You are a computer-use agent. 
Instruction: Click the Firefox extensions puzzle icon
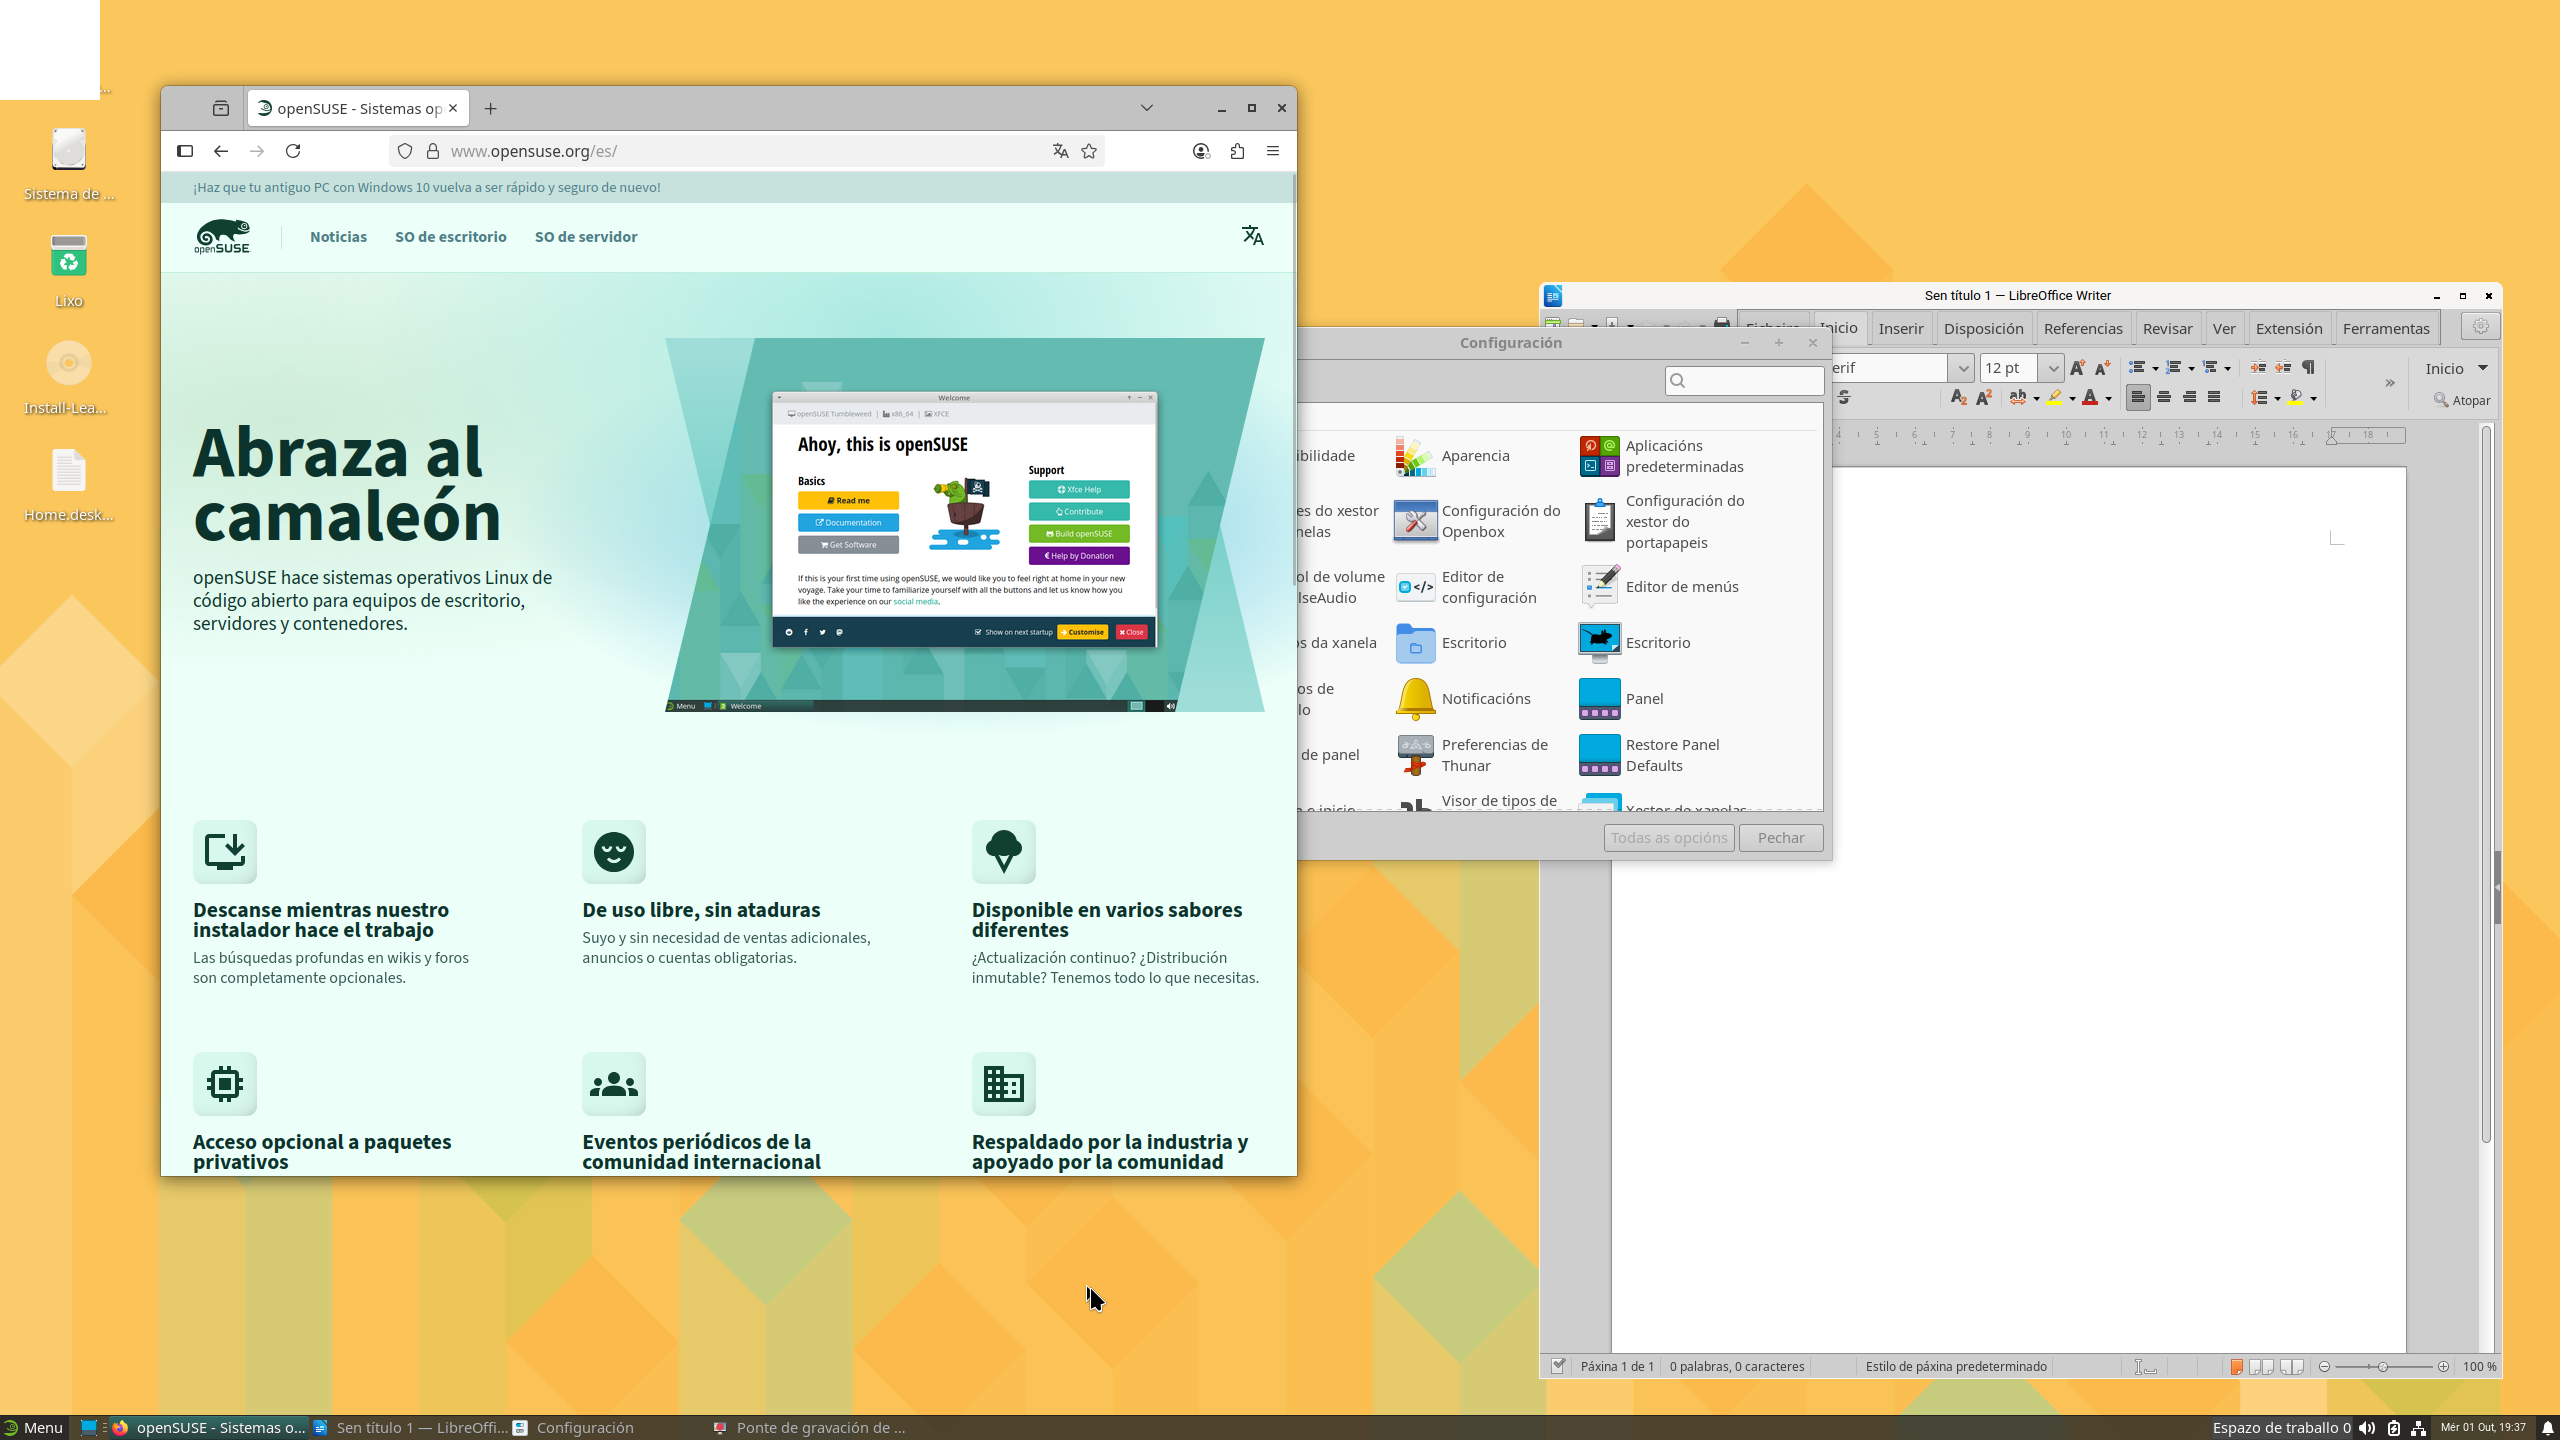click(1237, 151)
